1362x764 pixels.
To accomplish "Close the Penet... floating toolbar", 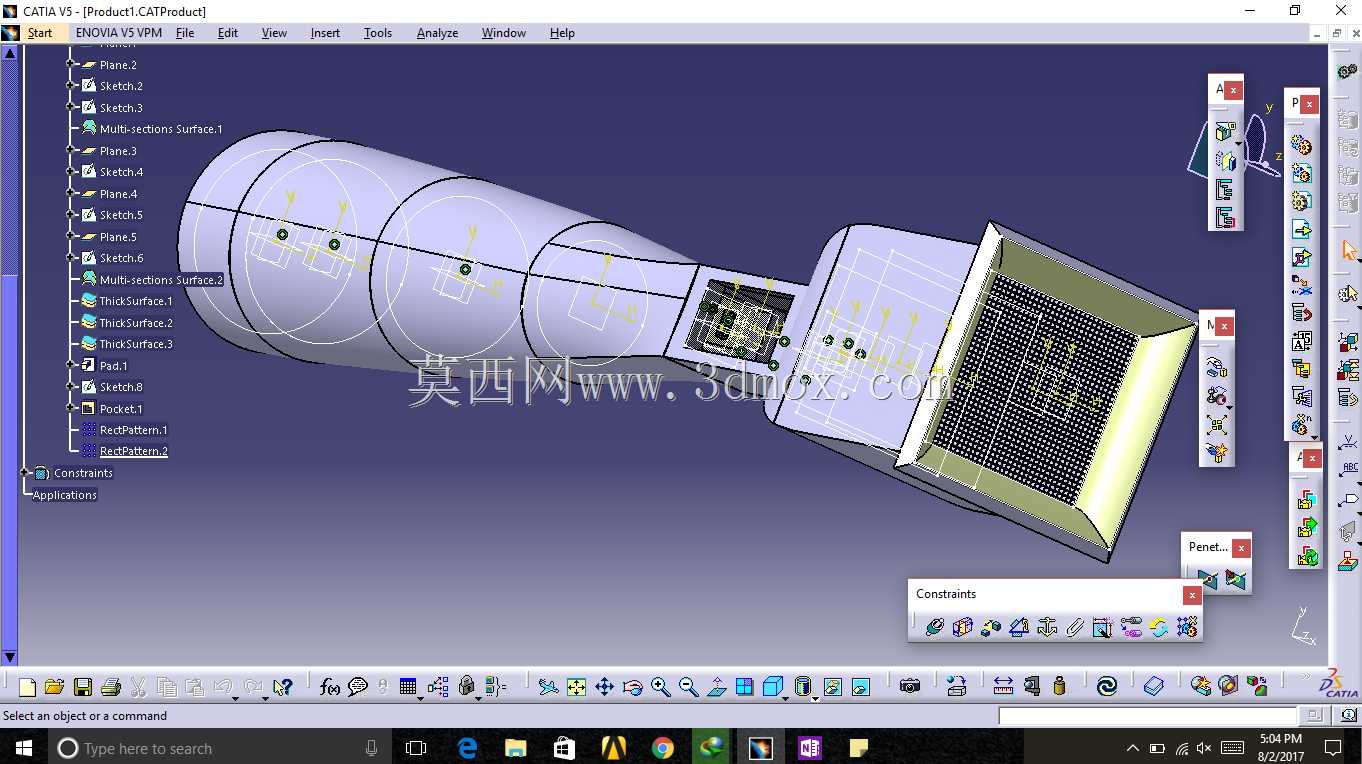I will coord(1241,548).
